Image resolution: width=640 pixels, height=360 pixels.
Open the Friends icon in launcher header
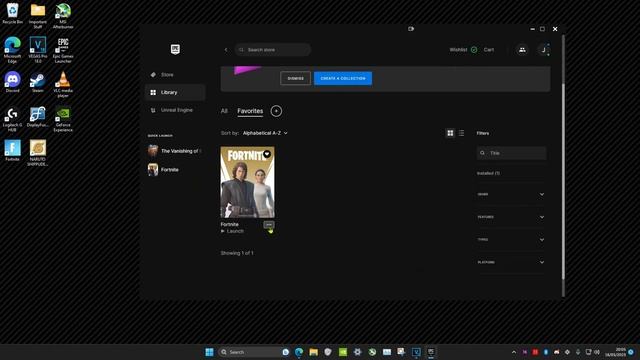[x=522, y=50]
